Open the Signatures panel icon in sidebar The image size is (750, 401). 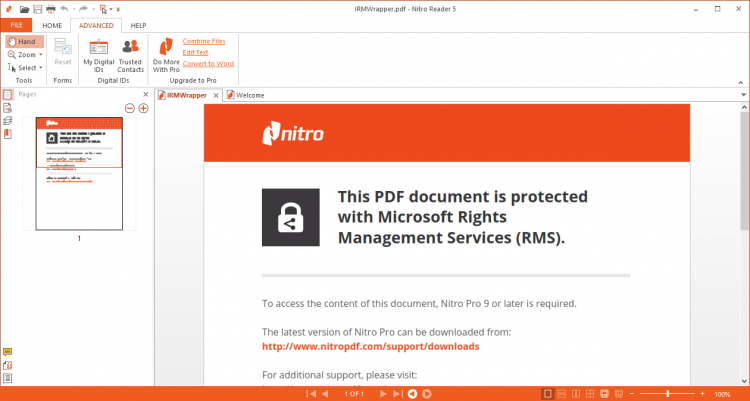click(8, 108)
